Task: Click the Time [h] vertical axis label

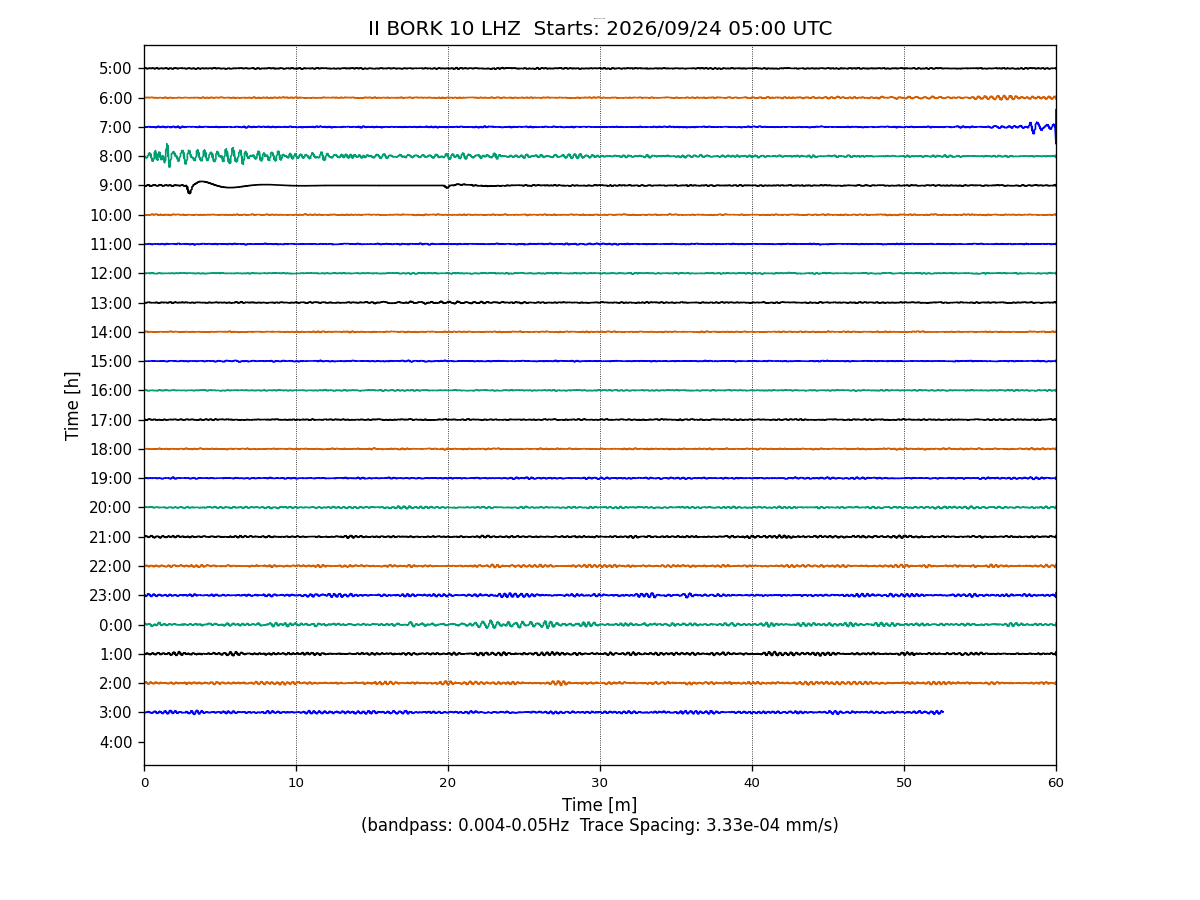Action: click(x=73, y=405)
